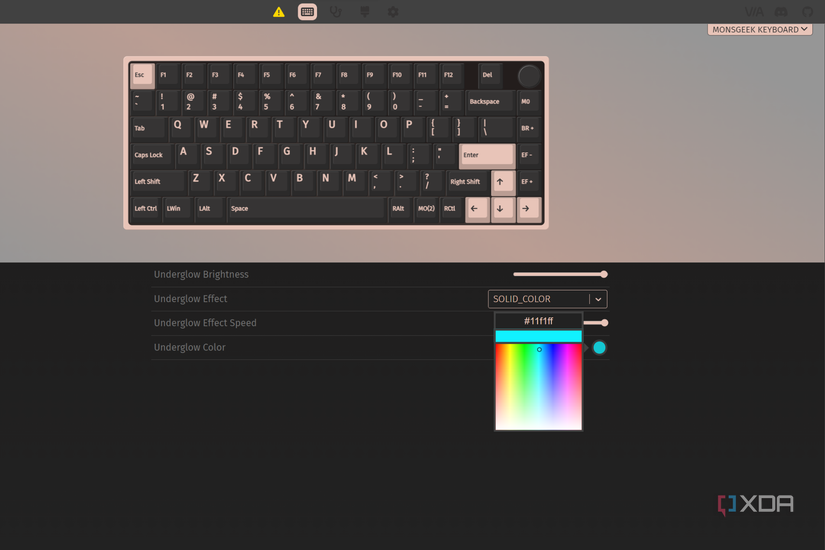Select the Left Shift key
Viewport: 825px width, 550px height.
(x=158, y=183)
